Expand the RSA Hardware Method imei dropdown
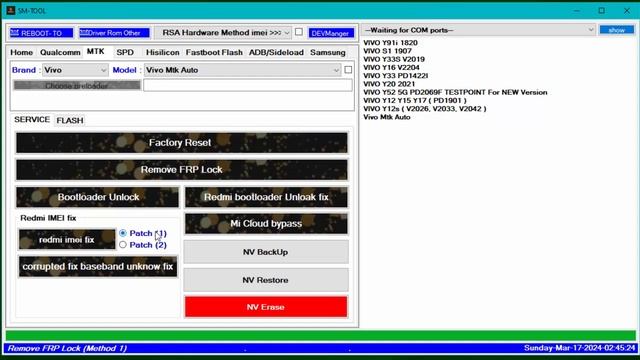This screenshot has height=360, width=640. (x=223, y=33)
